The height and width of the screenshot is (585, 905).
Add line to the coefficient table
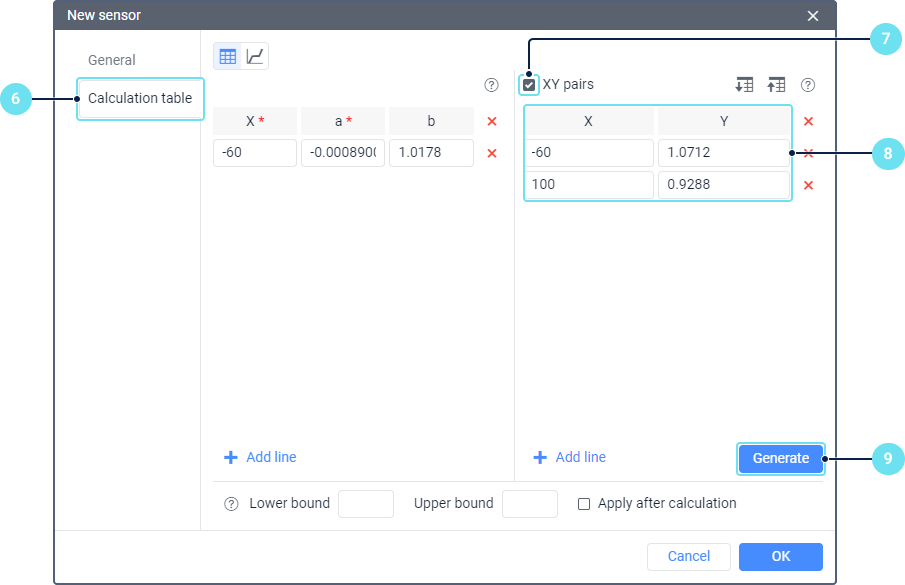tap(260, 457)
